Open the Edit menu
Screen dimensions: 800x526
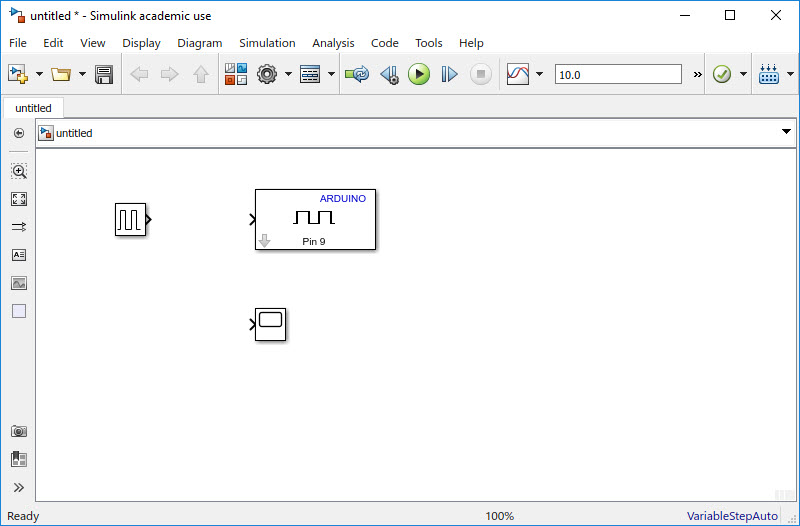pyautogui.click(x=53, y=43)
